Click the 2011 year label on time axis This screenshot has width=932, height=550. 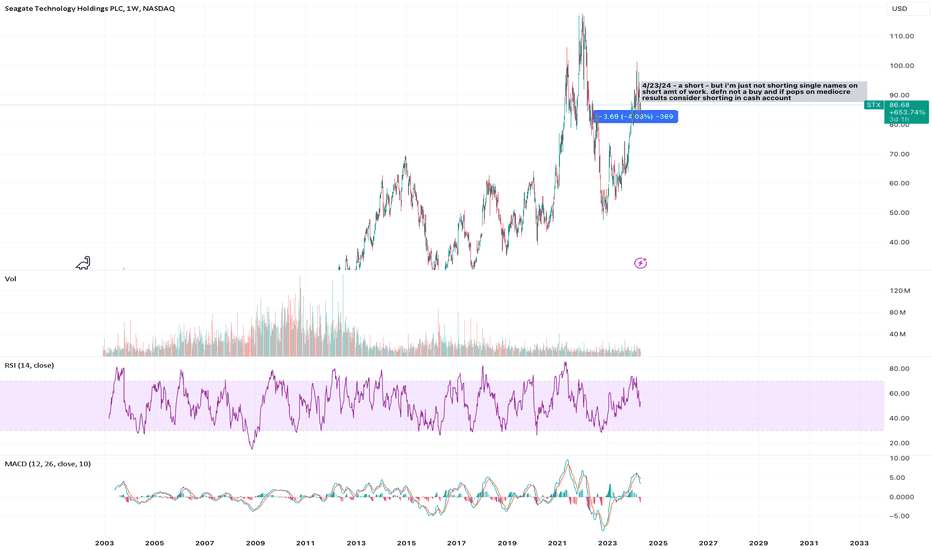click(x=306, y=543)
